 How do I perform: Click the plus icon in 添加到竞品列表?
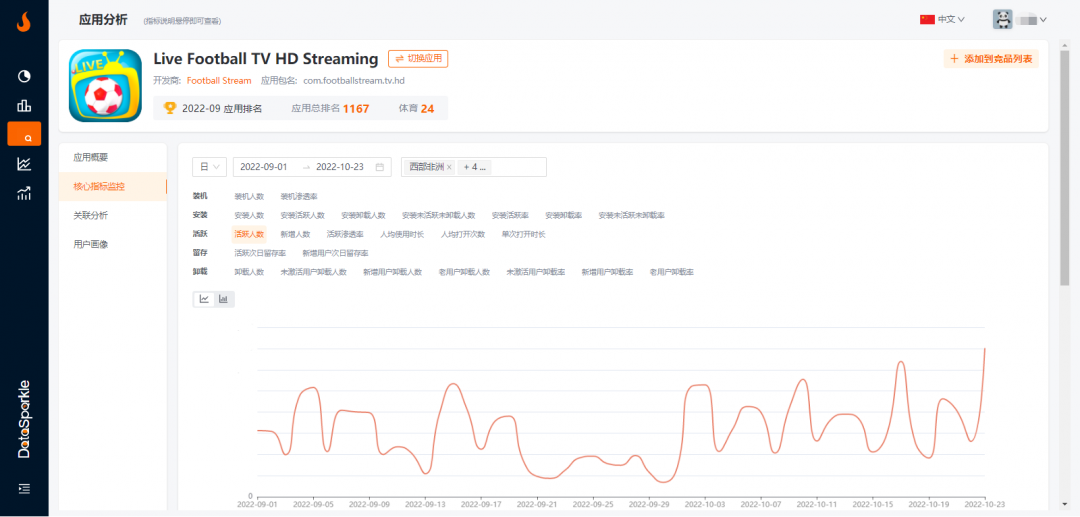point(954,59)
